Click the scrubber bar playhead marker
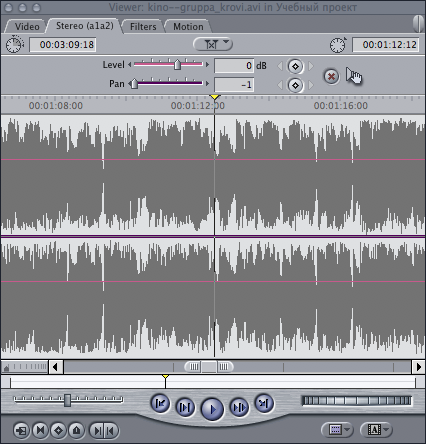426x444 pixels. (x=165, y=377)
